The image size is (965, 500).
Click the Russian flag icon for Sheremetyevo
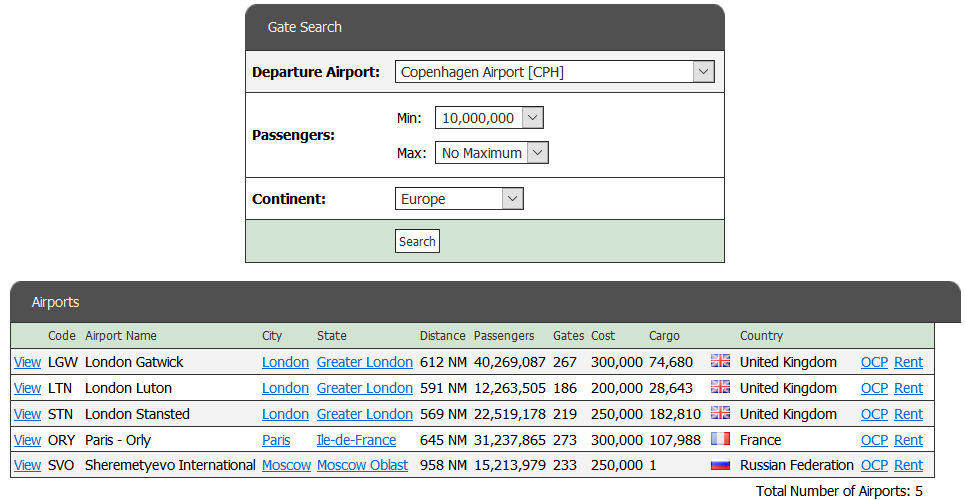tap(720, 466)
